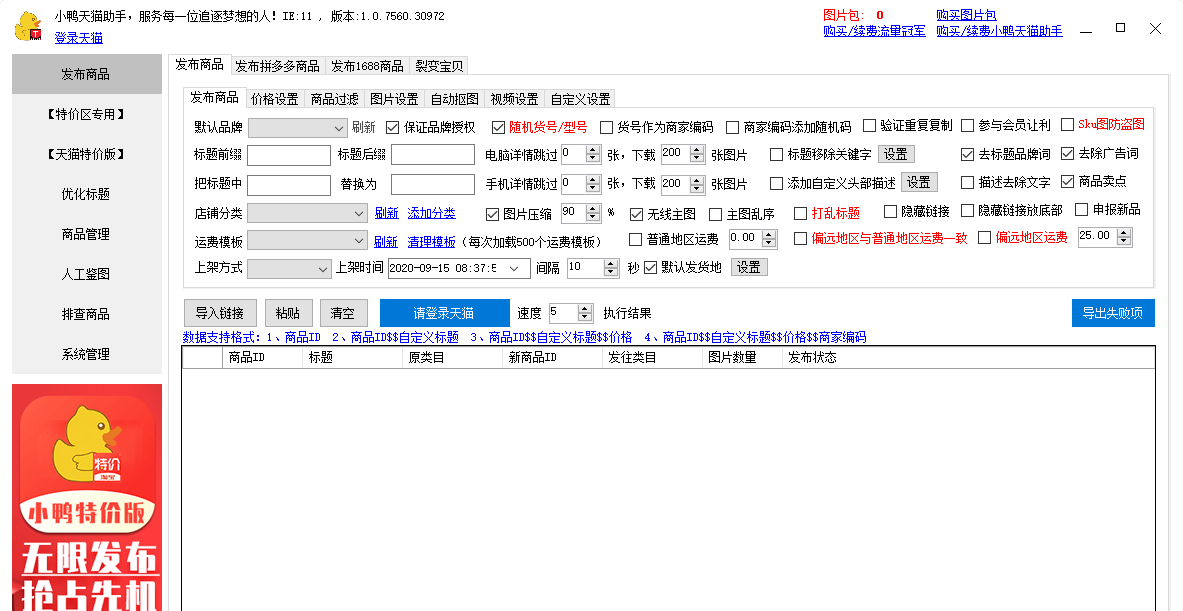The width and height of the screenshot is (1183, 611).
Task: Open the 上架方式 dropdown
Action: (289, 268)
